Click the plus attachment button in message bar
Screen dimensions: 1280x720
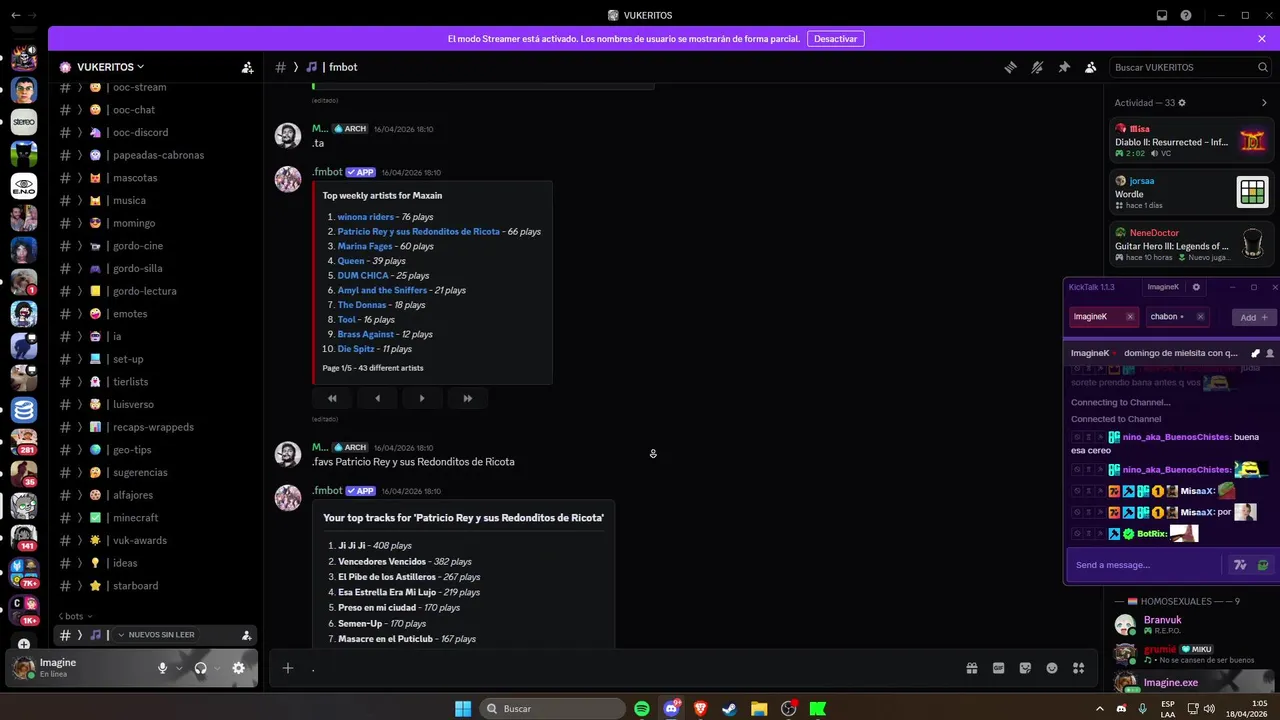288,668
